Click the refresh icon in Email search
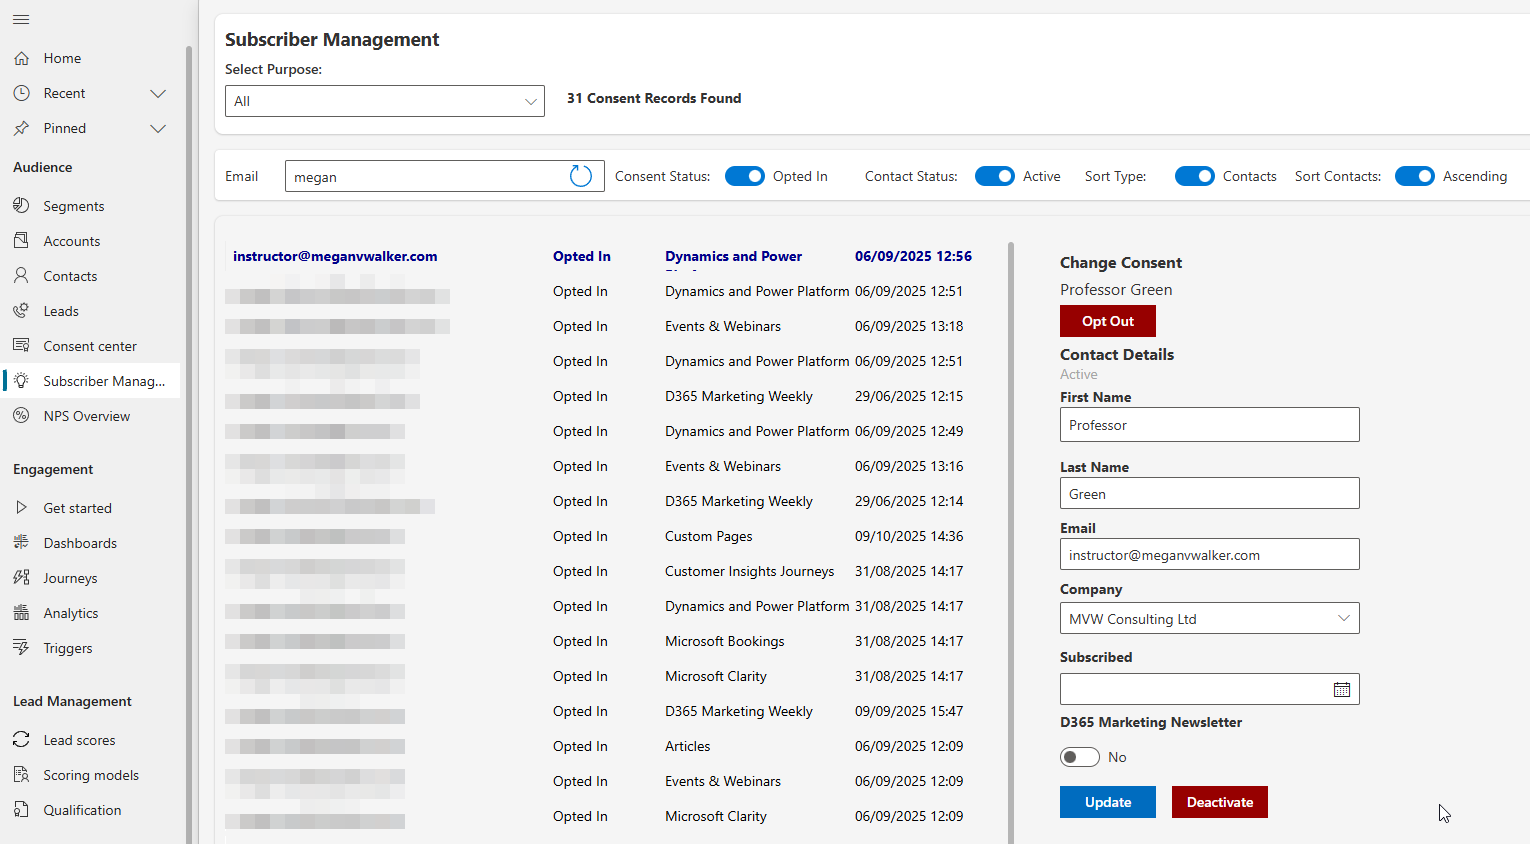The width and height of the screenshot is (1530, 844). [581, 176]
